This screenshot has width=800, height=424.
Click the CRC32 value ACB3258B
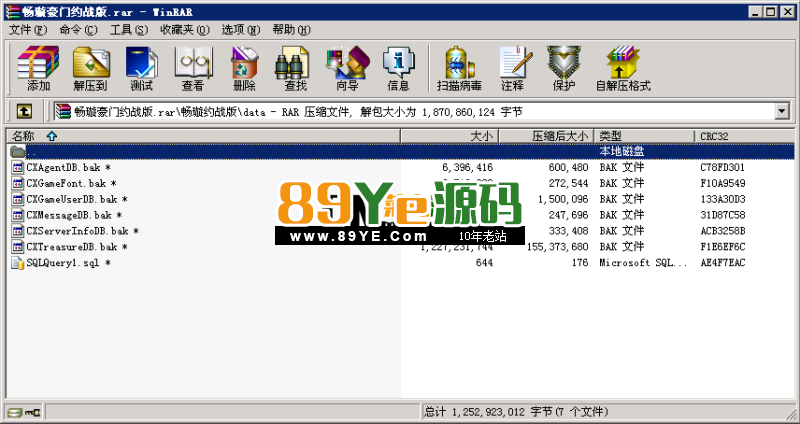click(x=723, y=231)
